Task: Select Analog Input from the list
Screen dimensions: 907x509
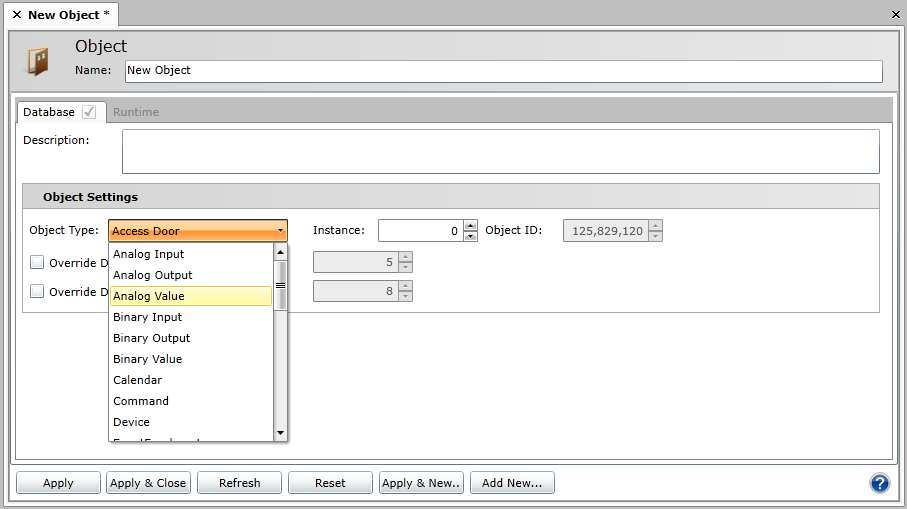Action: pos(190,254)
